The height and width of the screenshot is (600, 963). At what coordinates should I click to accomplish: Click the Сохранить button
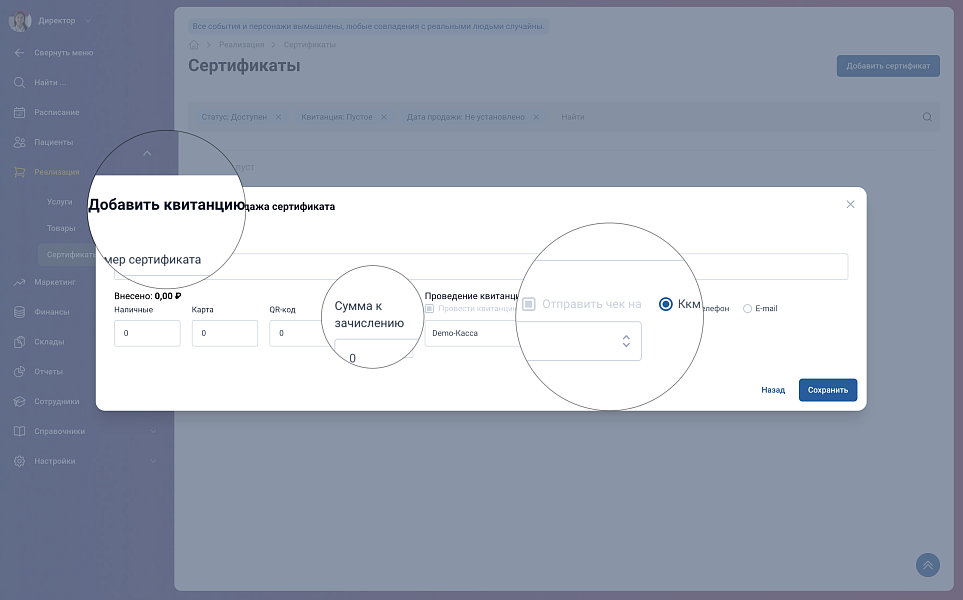[827, 390]
